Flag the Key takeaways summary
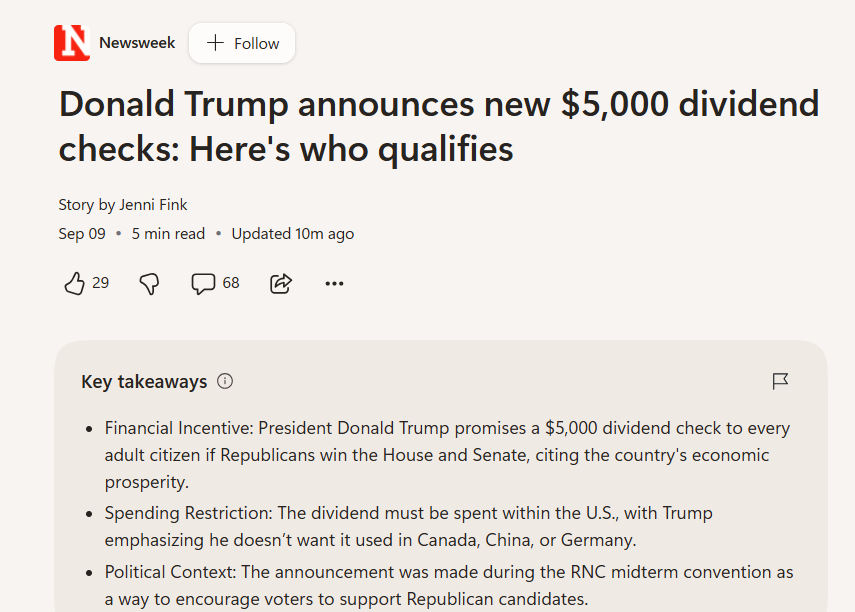Image resolution: width=855 pixels, height=612 pixels. [780, 381]
